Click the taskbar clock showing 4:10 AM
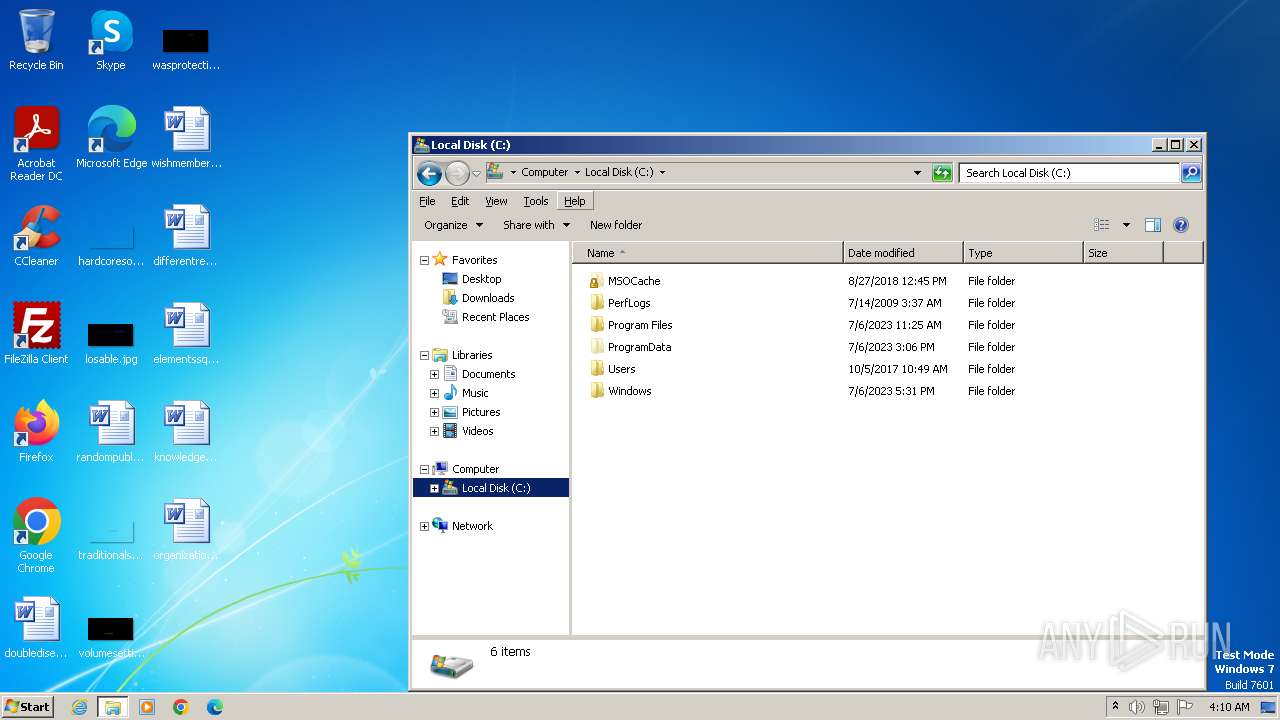 1229,707
